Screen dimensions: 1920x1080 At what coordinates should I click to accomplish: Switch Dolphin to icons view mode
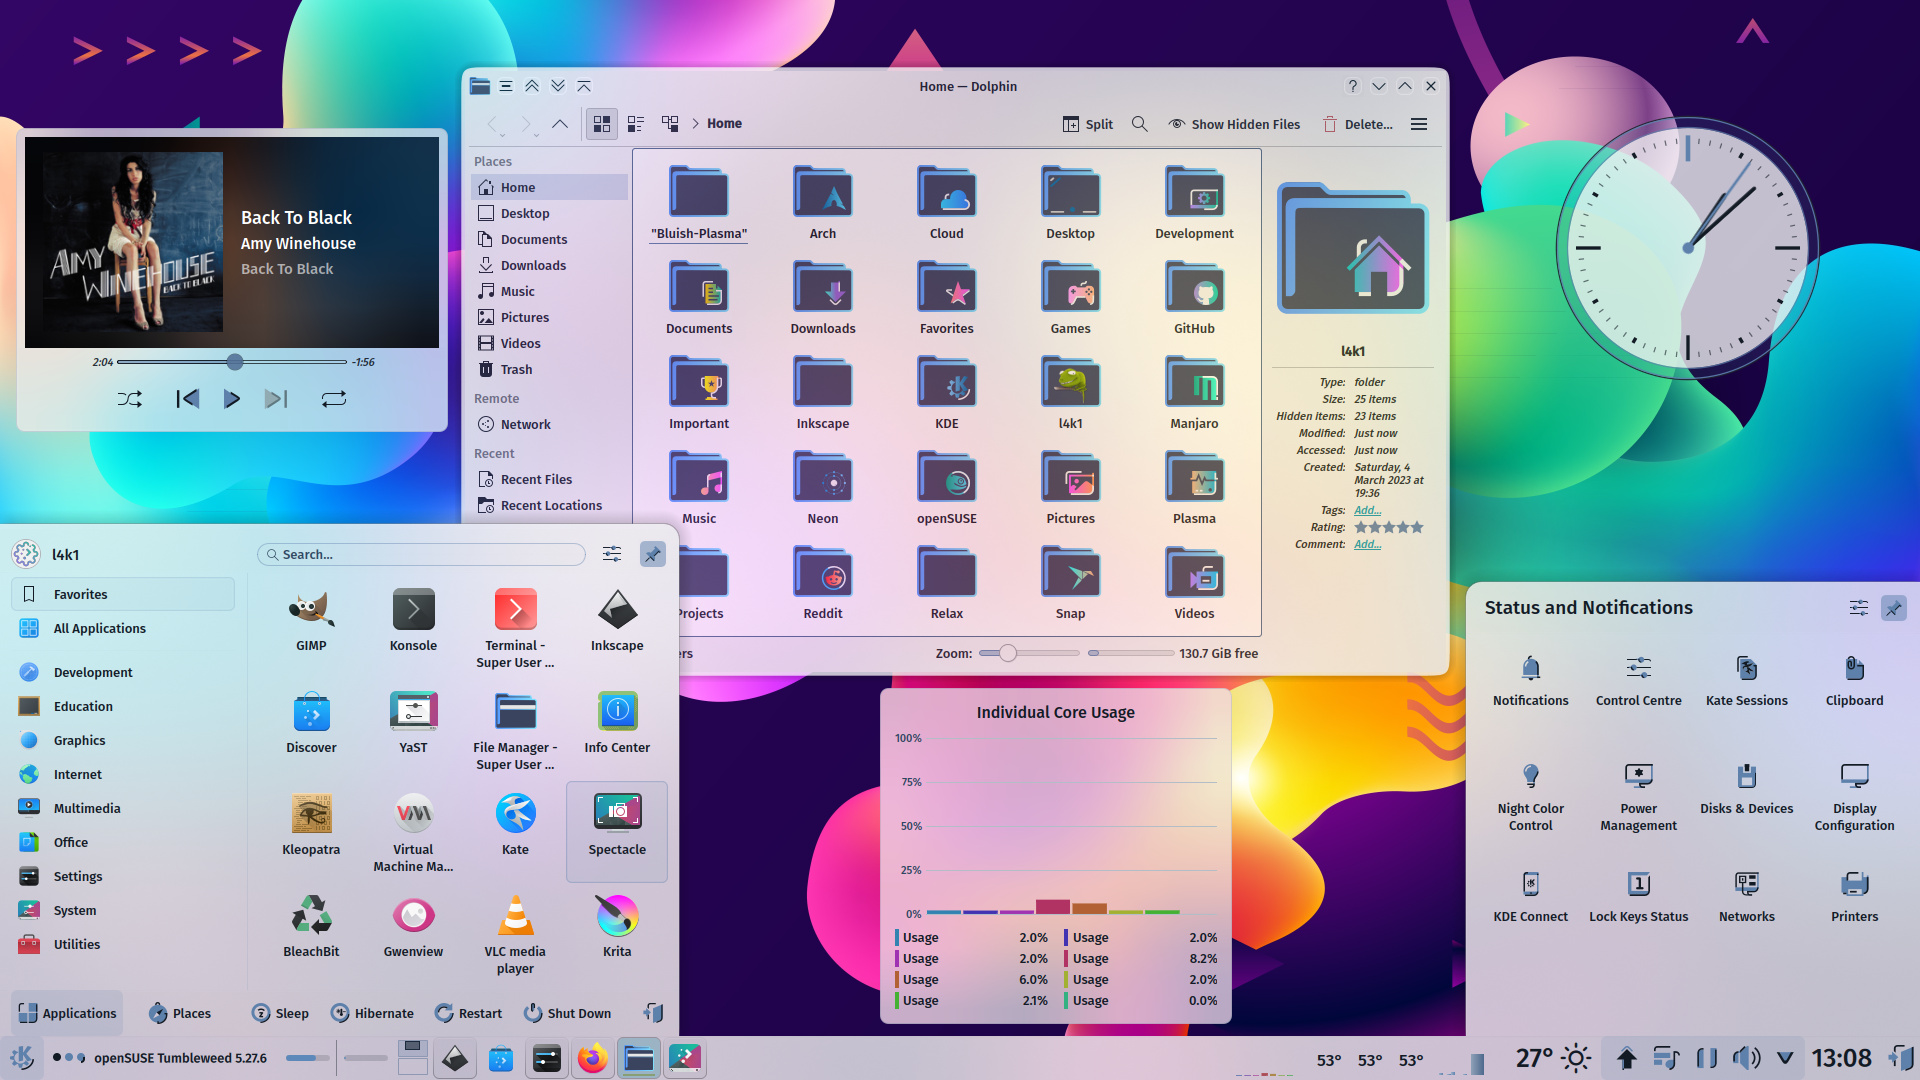602,124
